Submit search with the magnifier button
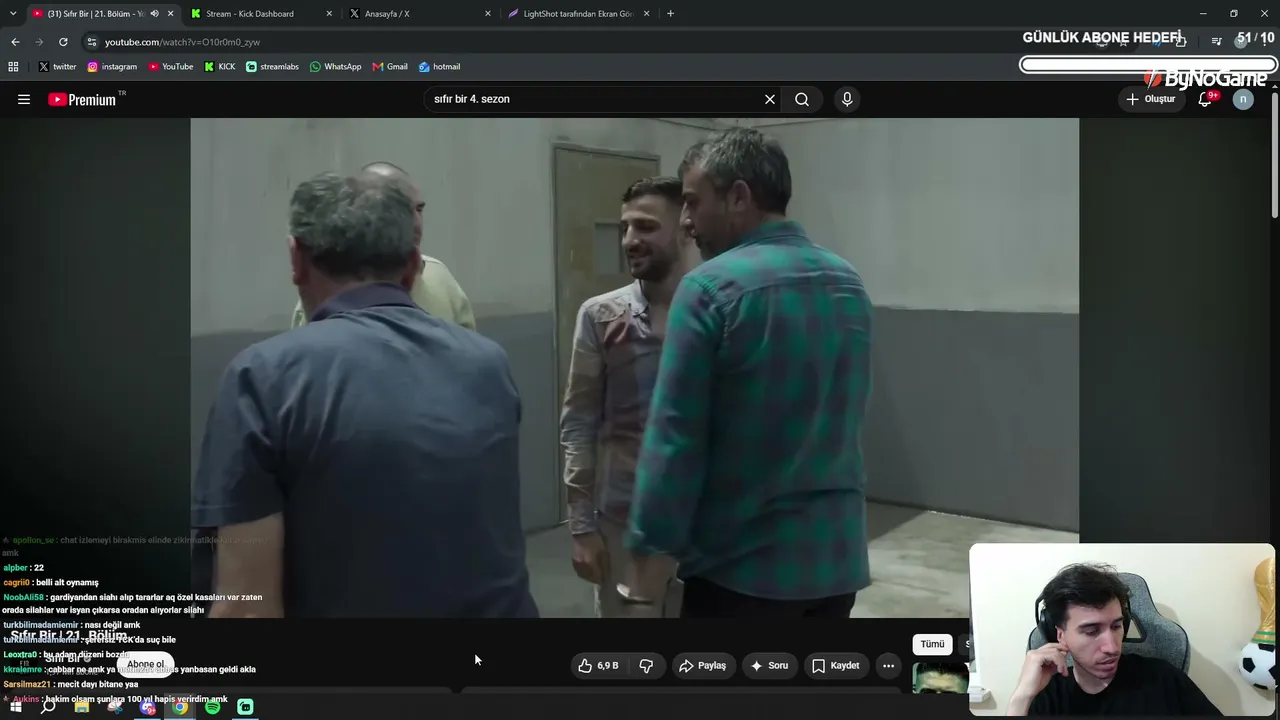The width and height of the screenshot is (1280, 720). tap(802, 99)
